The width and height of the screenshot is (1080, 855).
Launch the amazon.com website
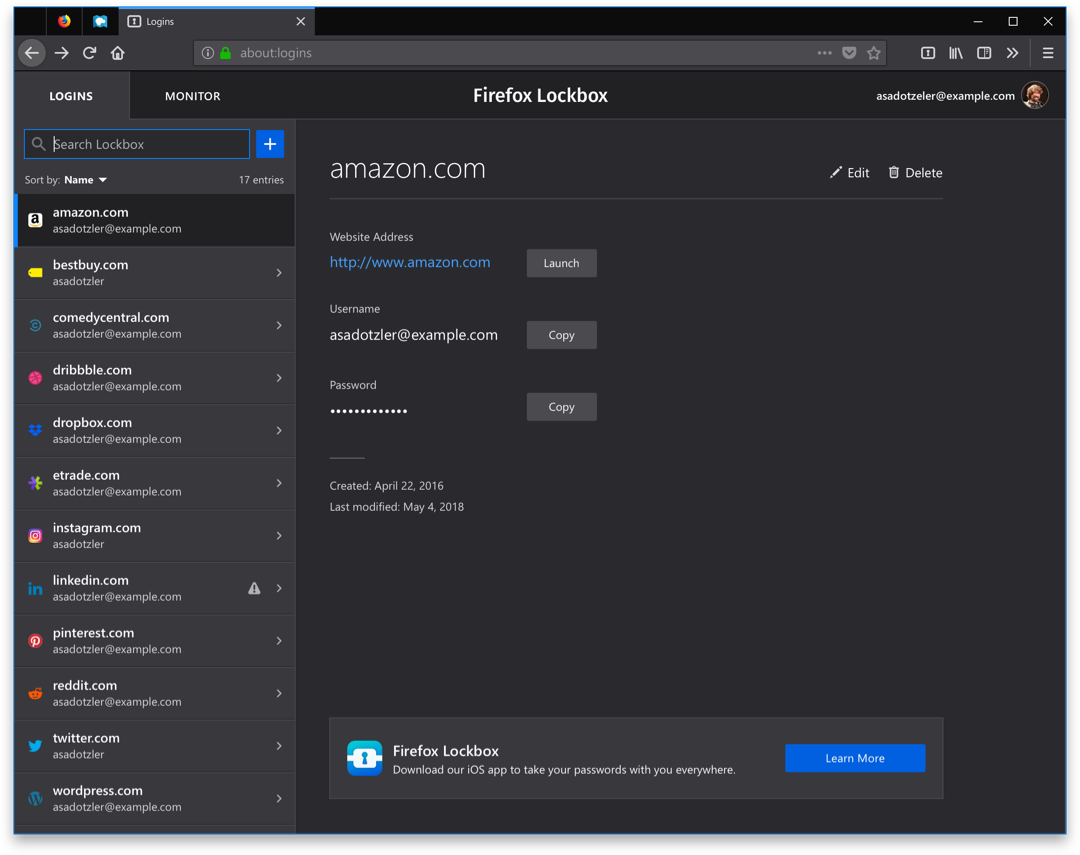click(561, 263)
